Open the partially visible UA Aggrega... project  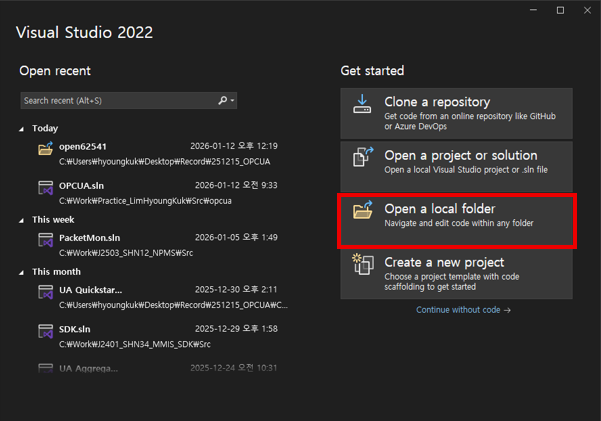[x=90, y=368]
